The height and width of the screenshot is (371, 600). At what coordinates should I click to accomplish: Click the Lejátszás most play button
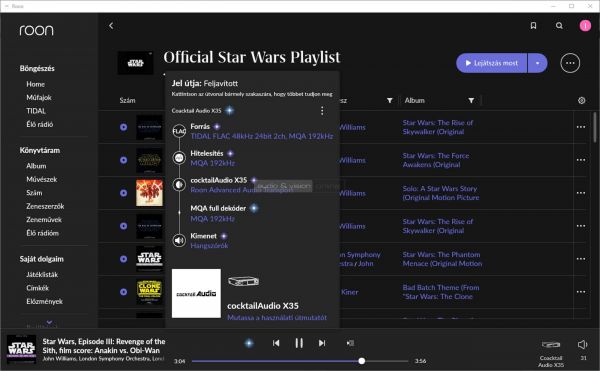click(x=492, y=63)
